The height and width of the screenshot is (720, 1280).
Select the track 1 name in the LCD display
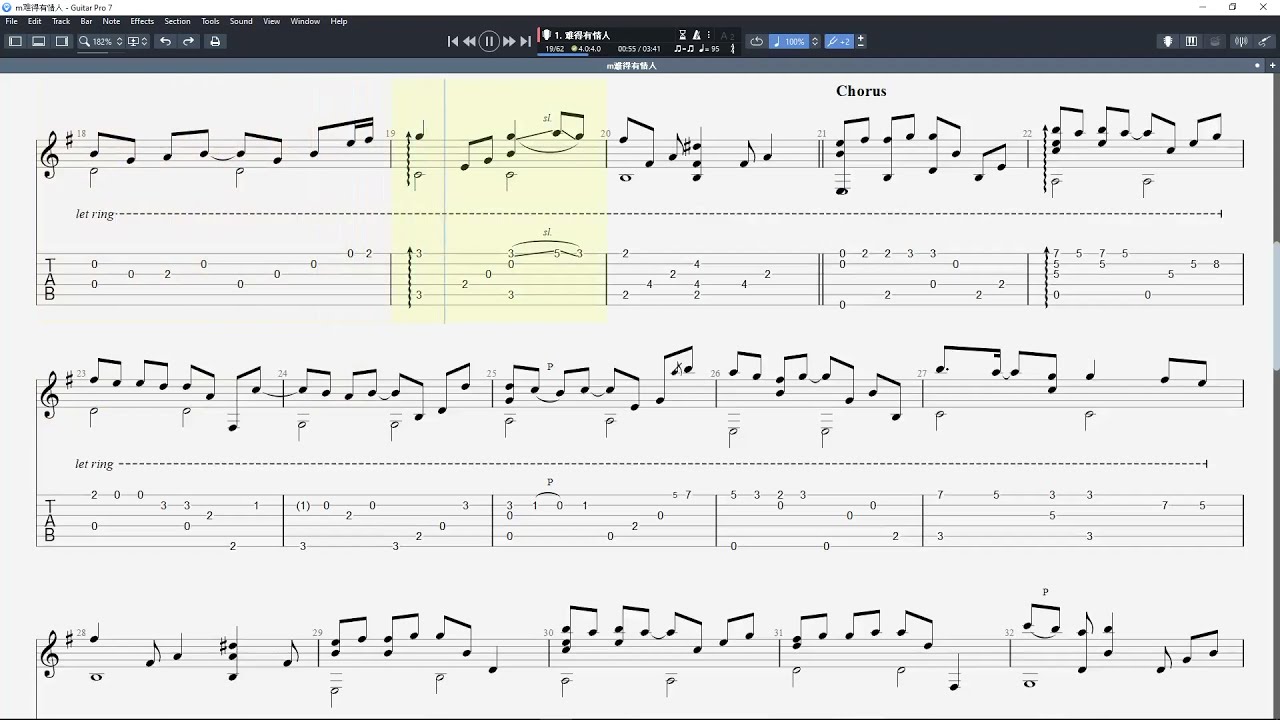(x=582, y=35)
